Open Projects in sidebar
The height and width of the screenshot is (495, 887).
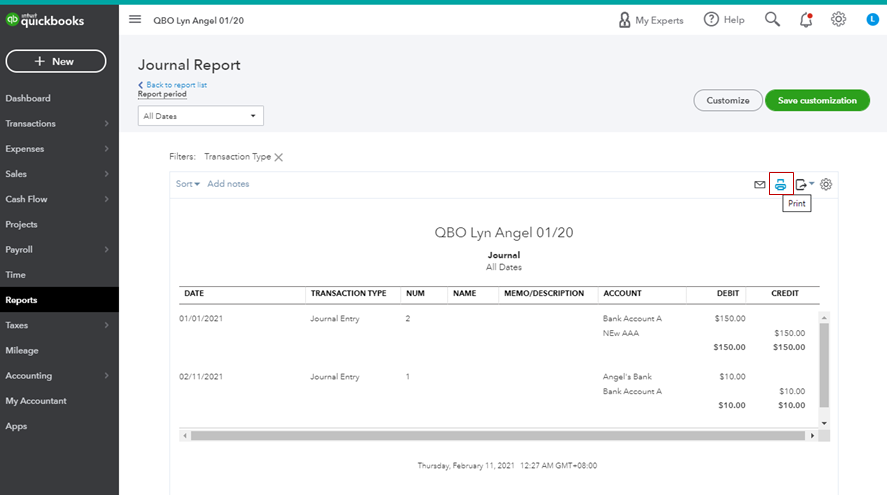(x=21, y=225)
